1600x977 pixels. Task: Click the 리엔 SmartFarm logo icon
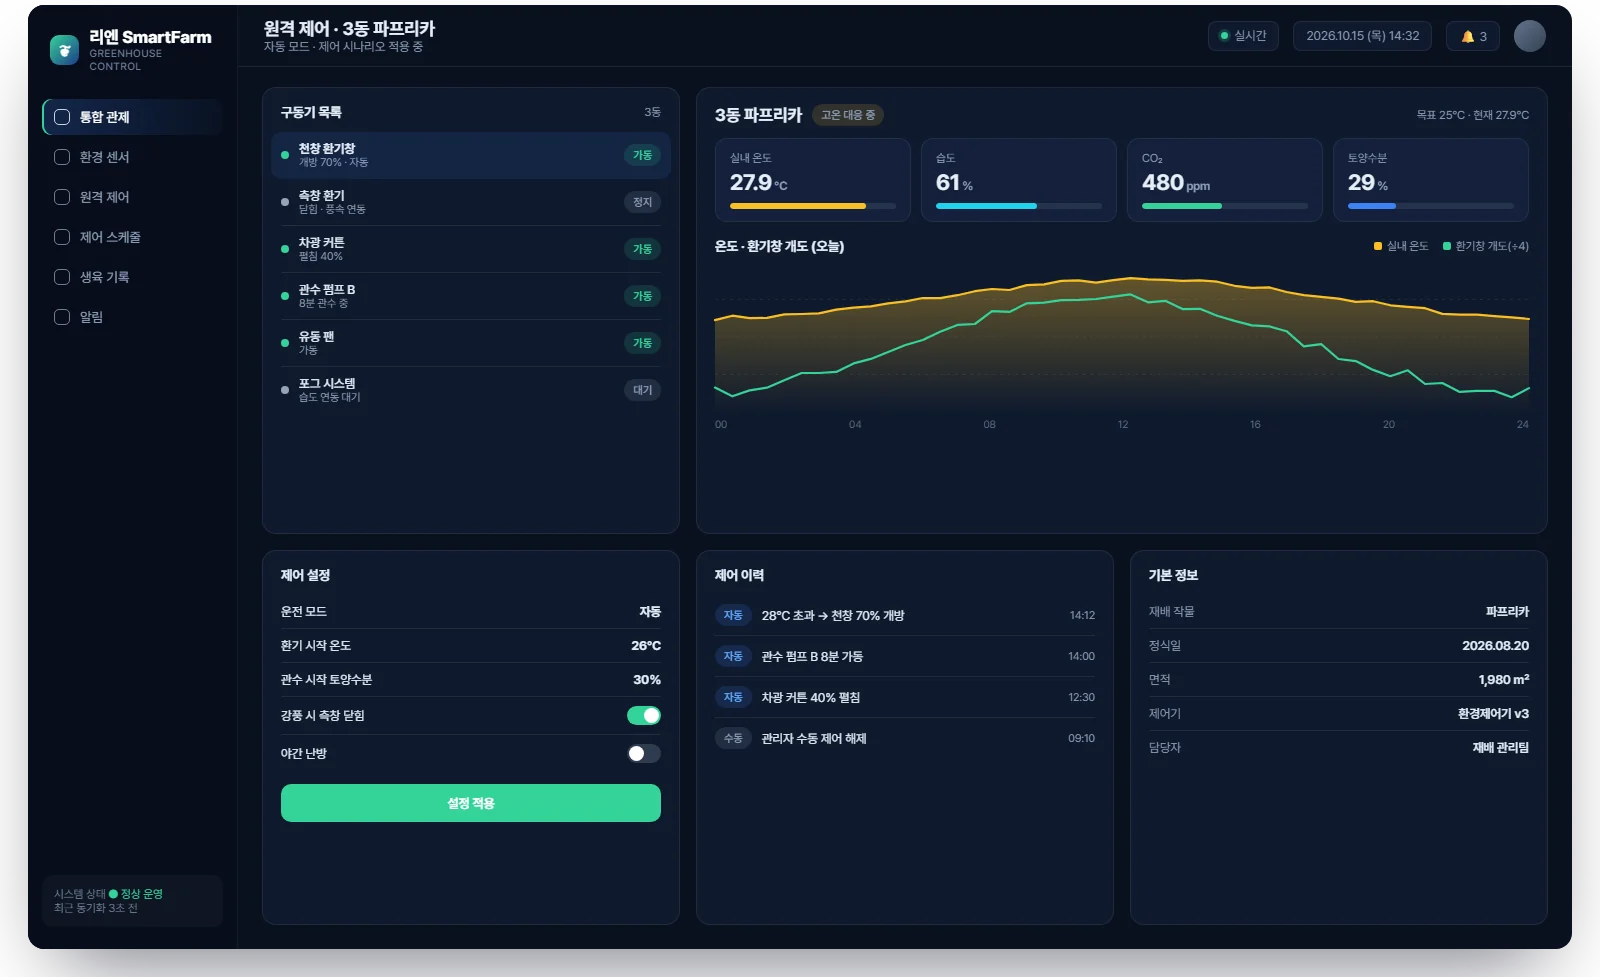pos(64,50)
